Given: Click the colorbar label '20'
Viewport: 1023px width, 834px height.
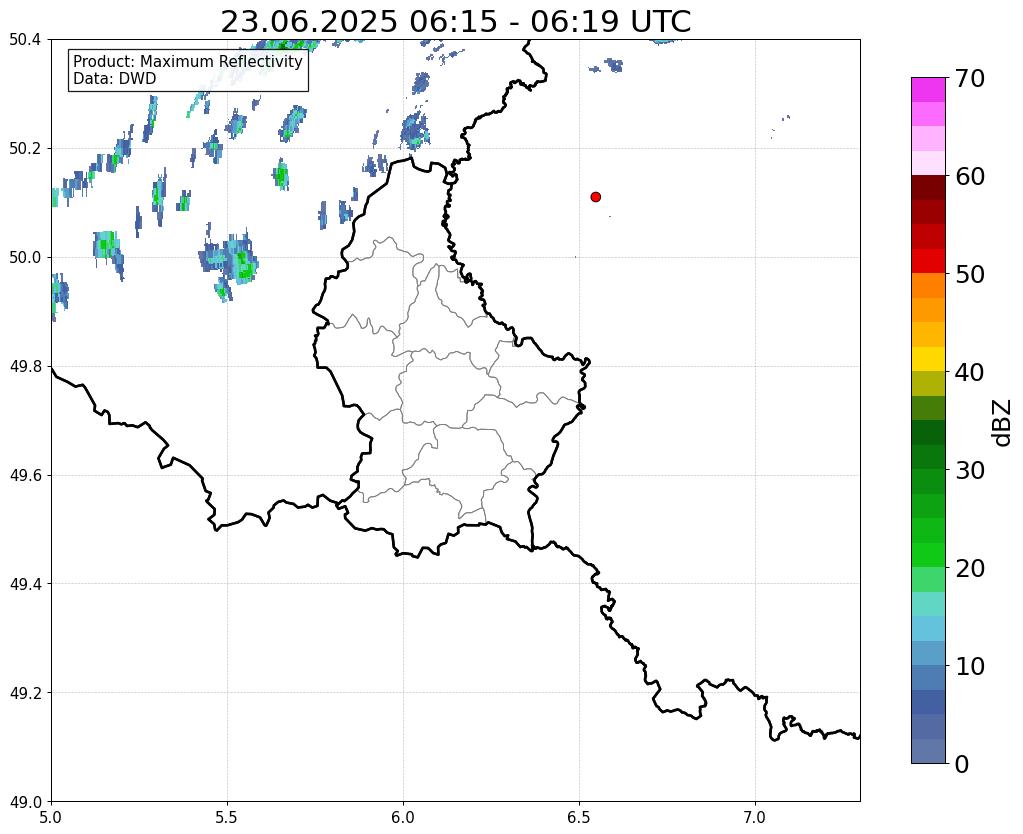Looking at the screenshot, I should pos(970,568).
